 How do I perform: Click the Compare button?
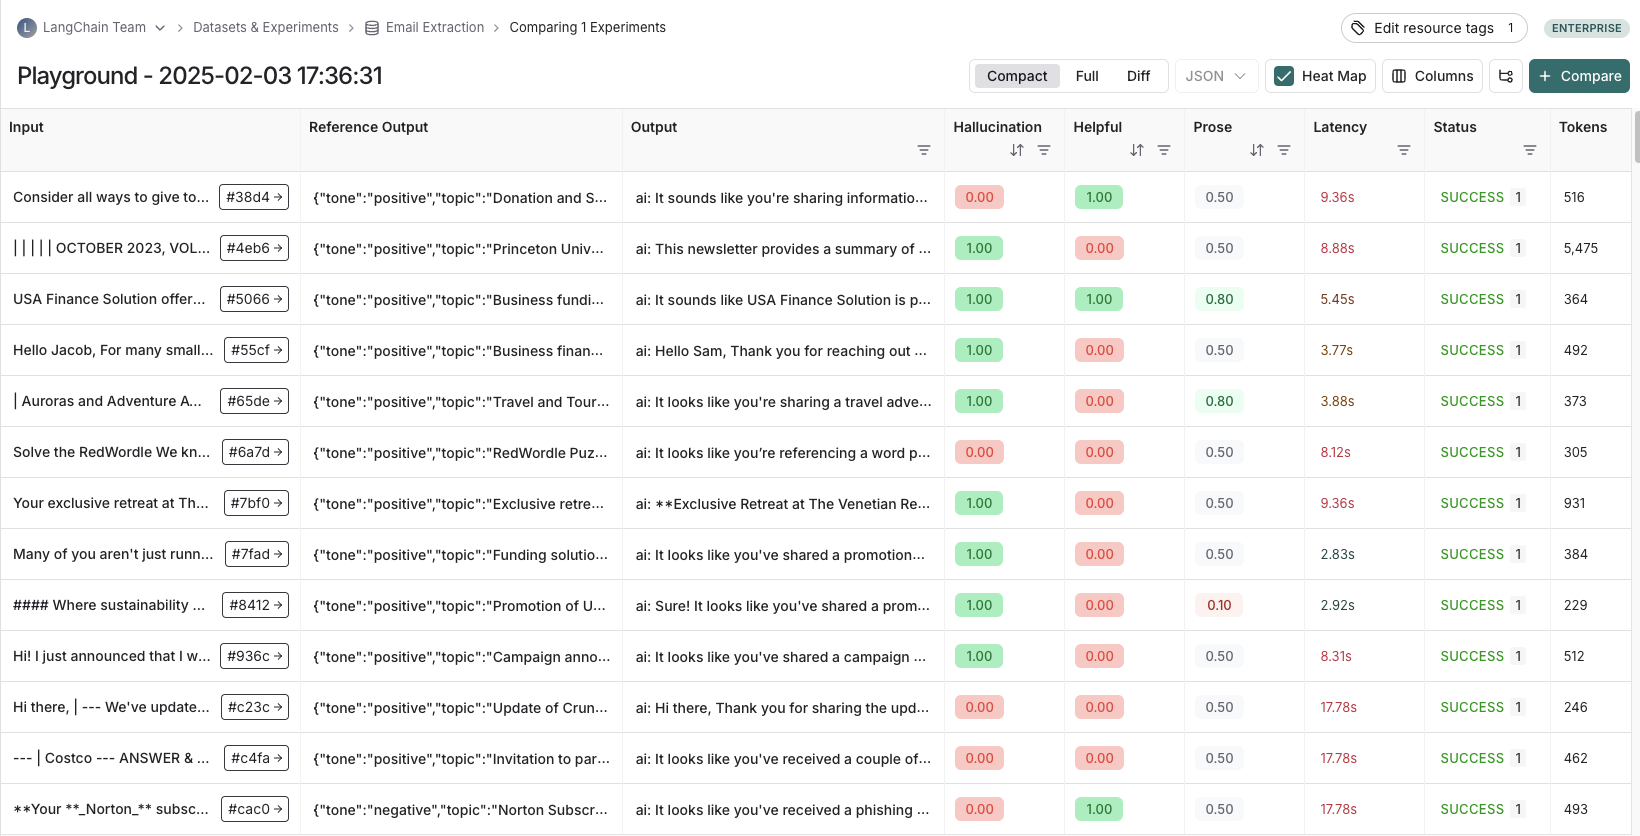click(x=1579, y=76)
